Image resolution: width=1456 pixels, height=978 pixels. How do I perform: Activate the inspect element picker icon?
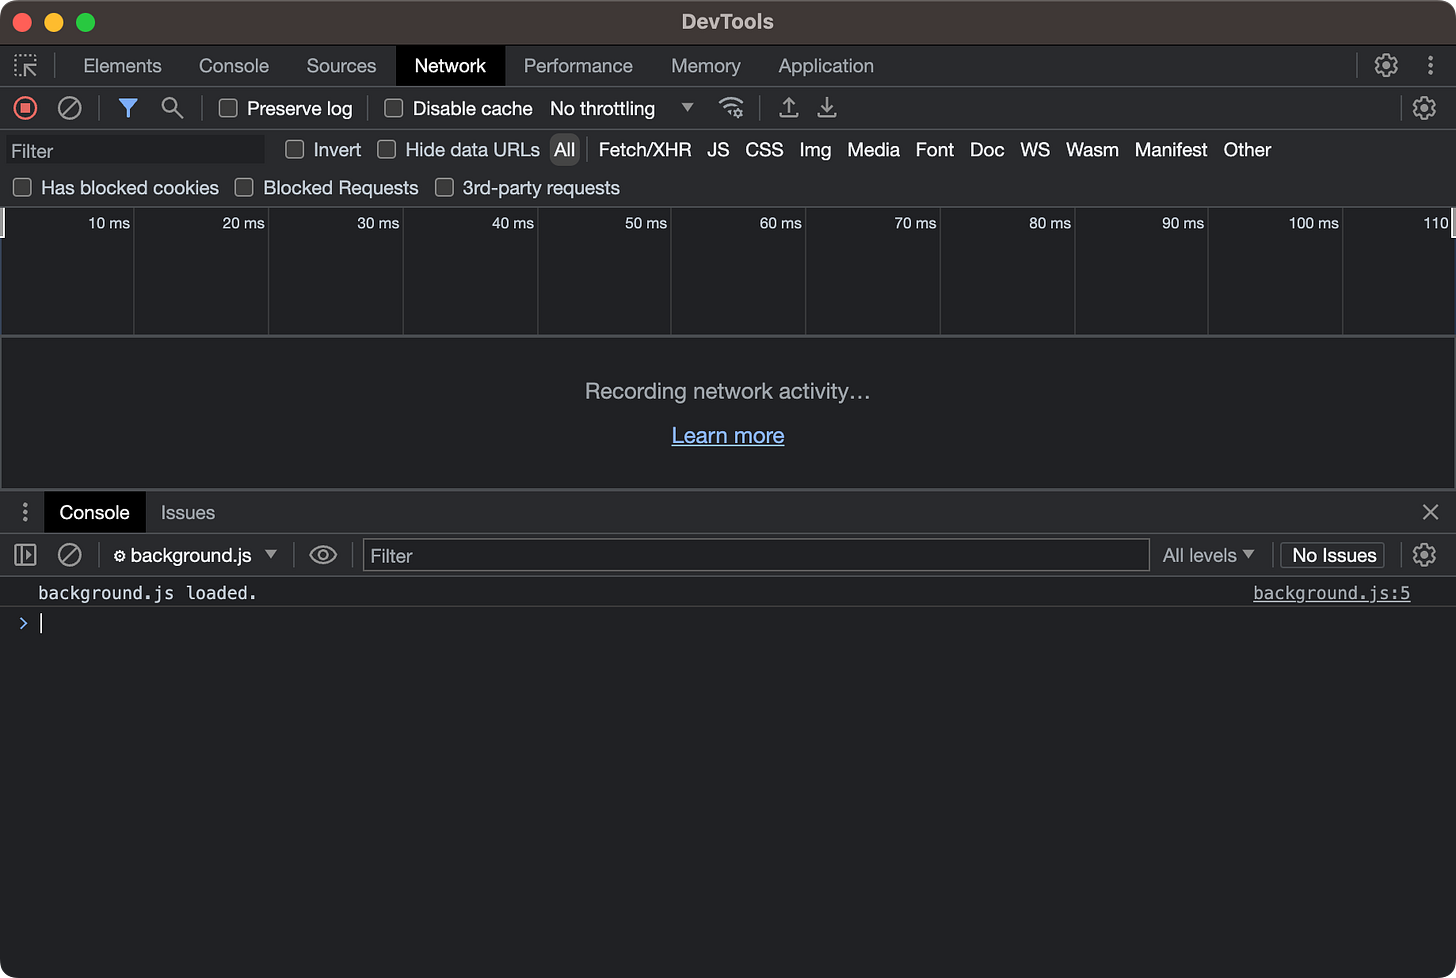(x=25, y=66)
